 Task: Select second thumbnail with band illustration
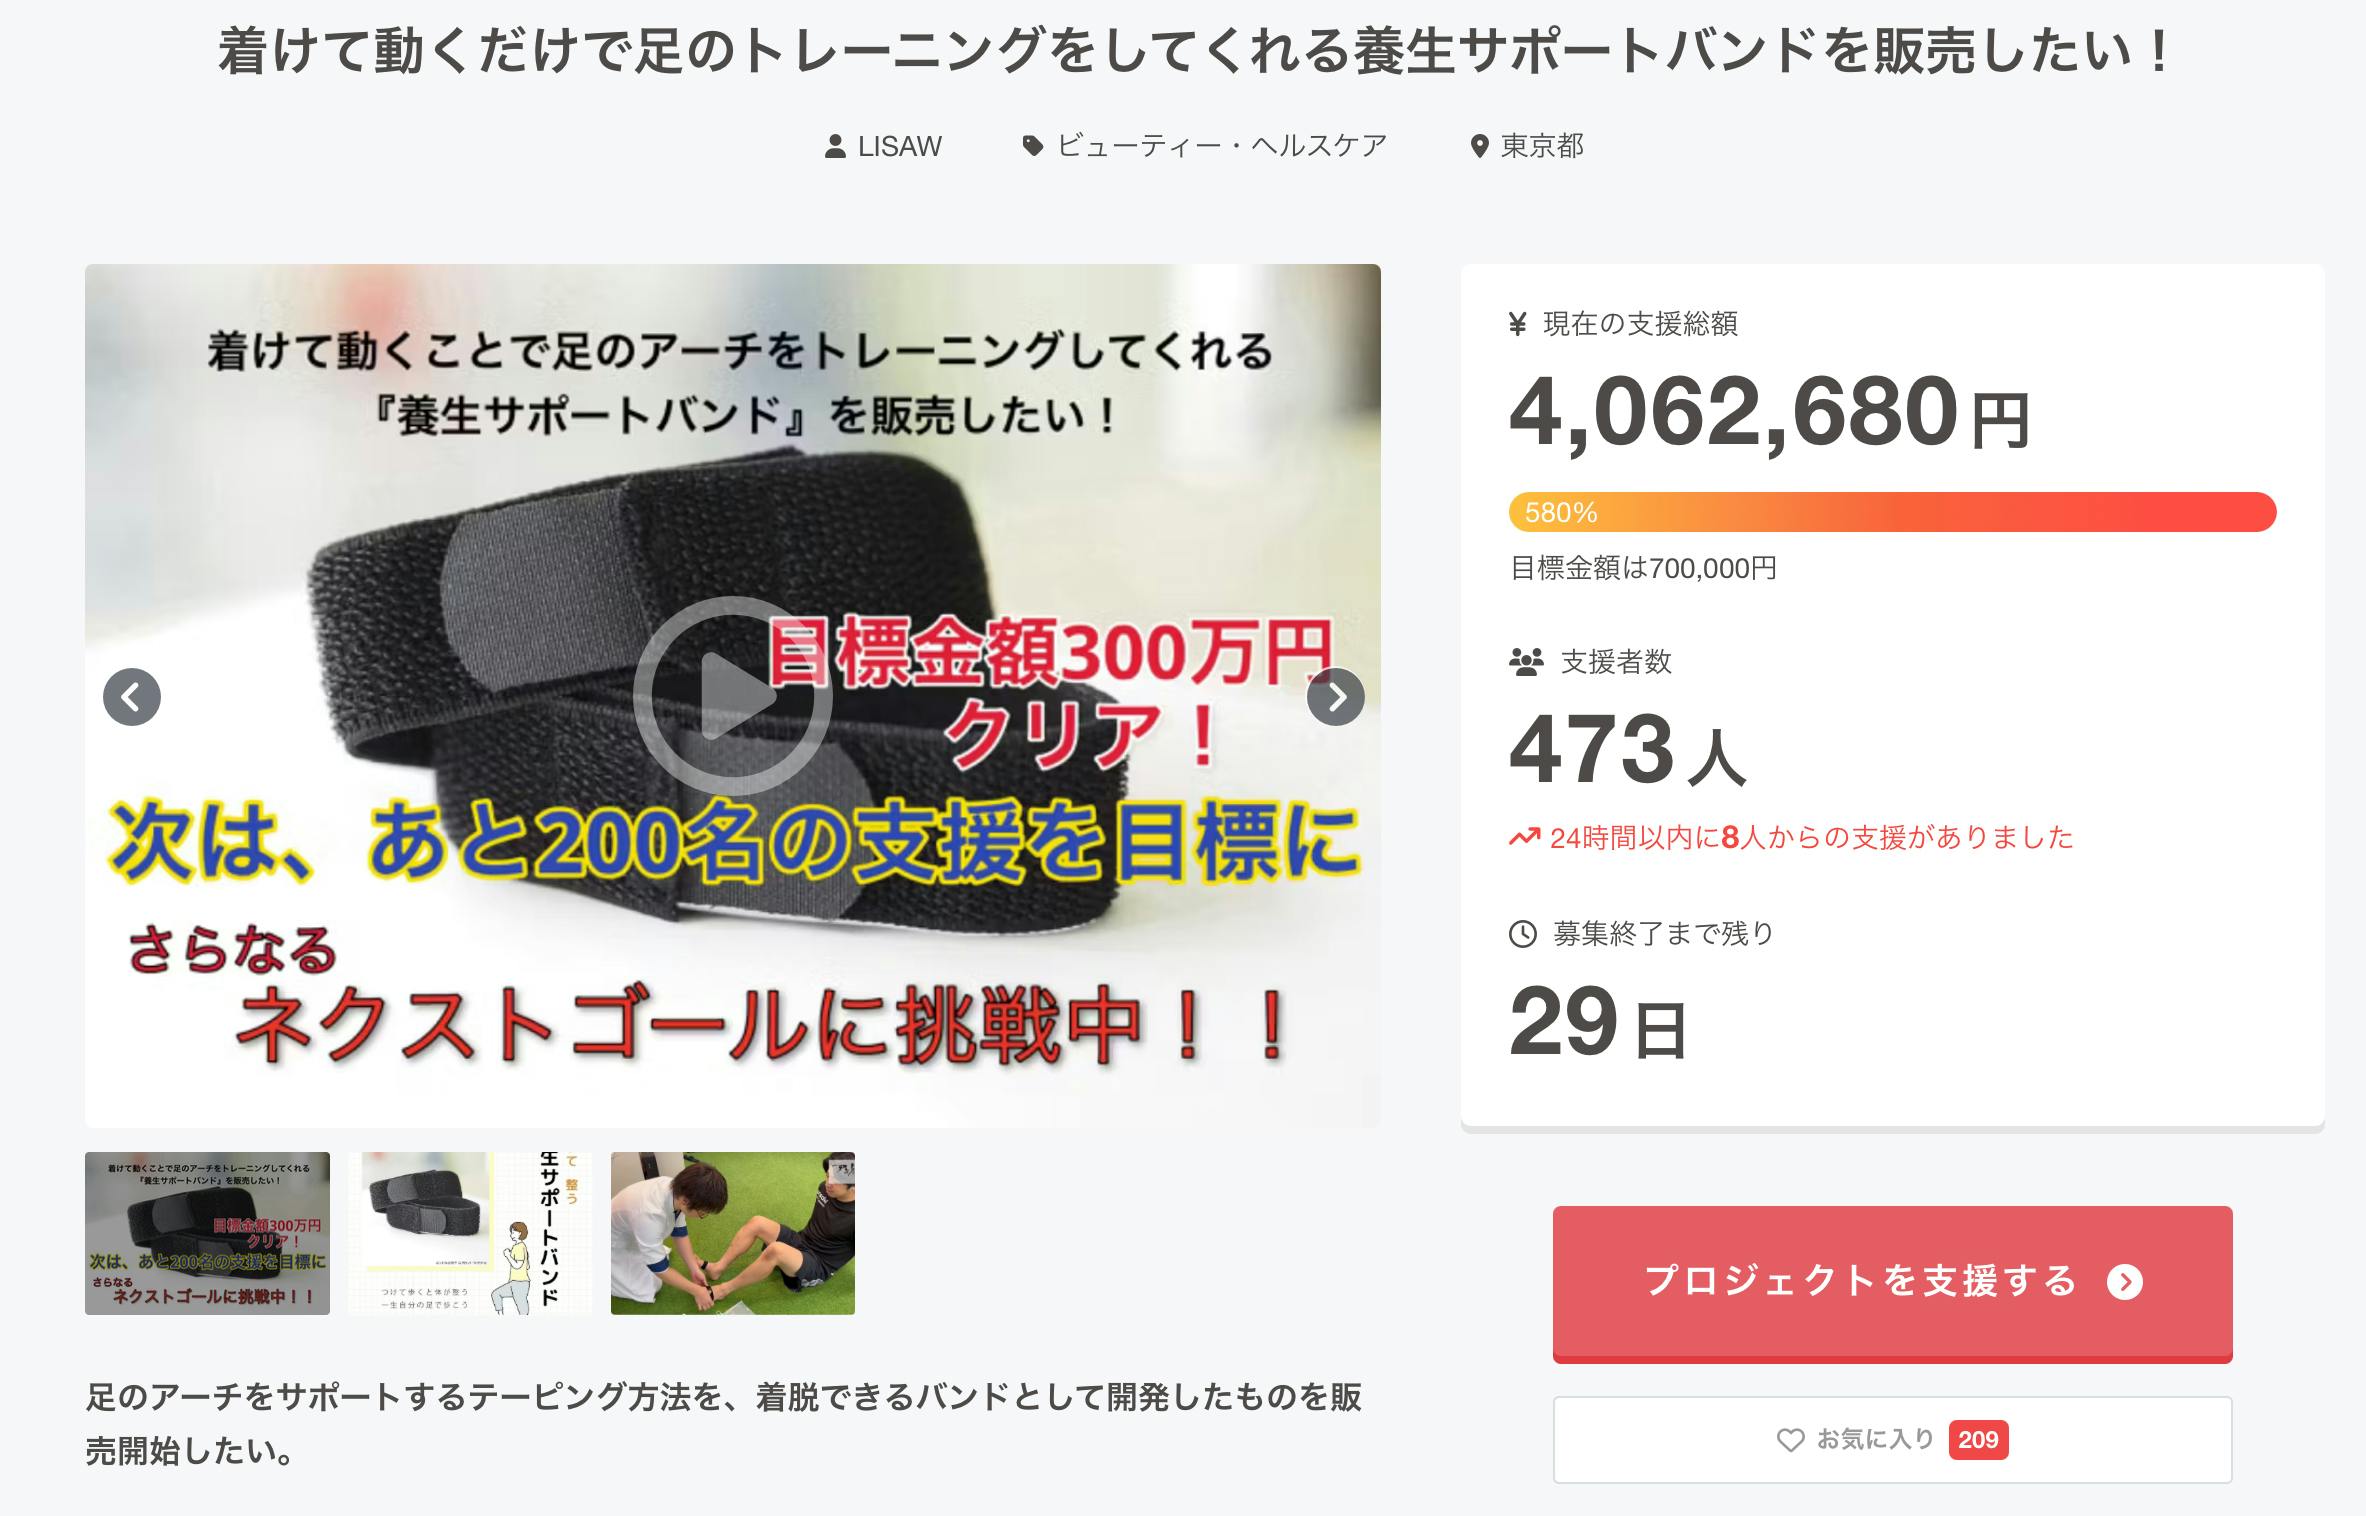click(470, 1233)
